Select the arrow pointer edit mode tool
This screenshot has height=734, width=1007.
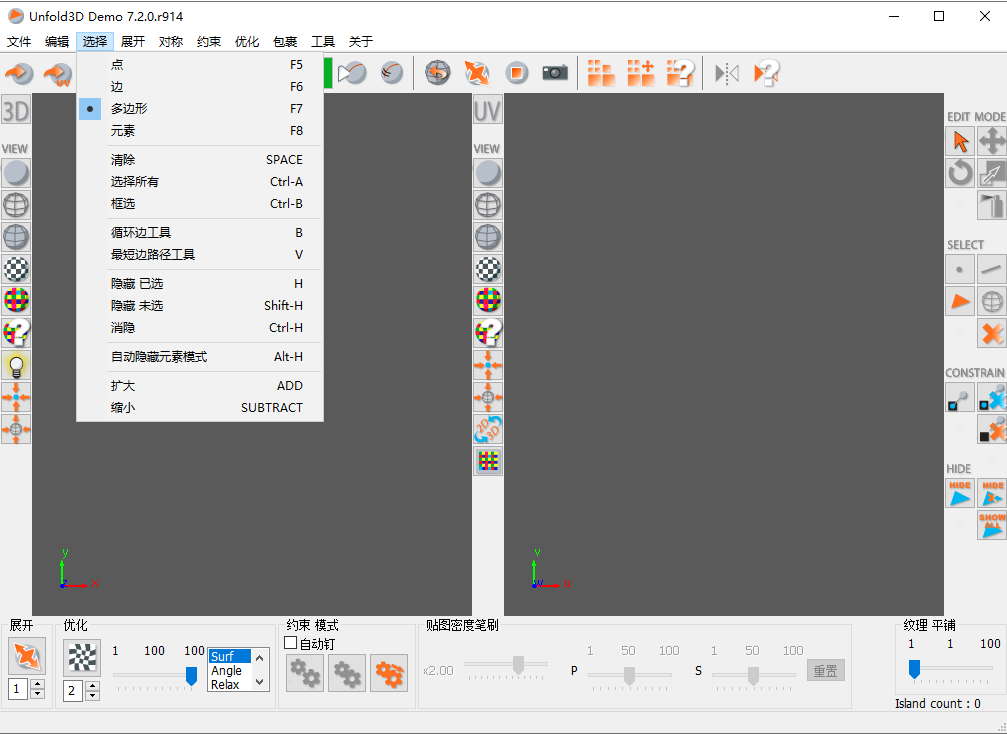click(960, 141)
